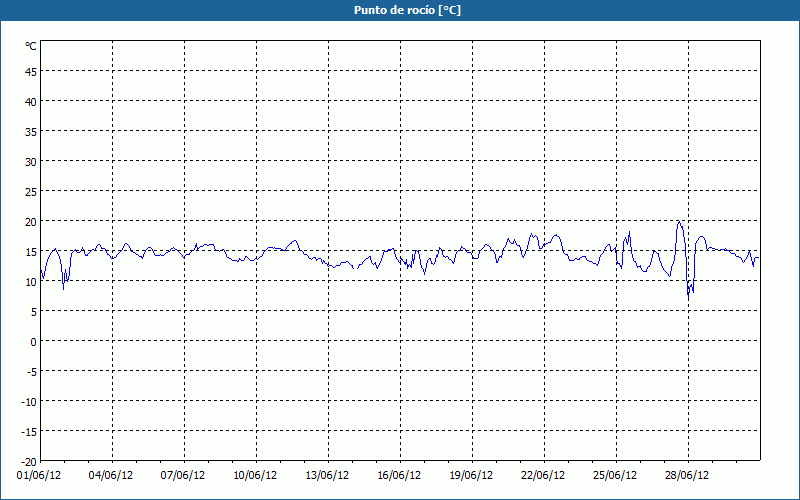Click the date label 22/06/12
This screenshot has height=500, width=800.
click(x=543, y=476)
